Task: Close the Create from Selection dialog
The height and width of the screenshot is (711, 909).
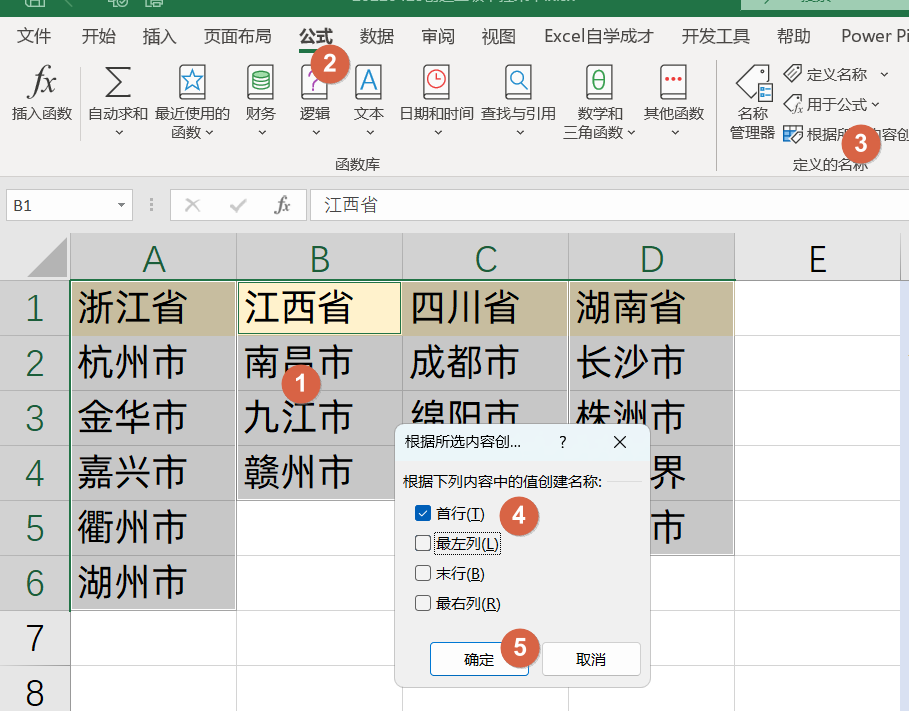Action: click(620, 442)
